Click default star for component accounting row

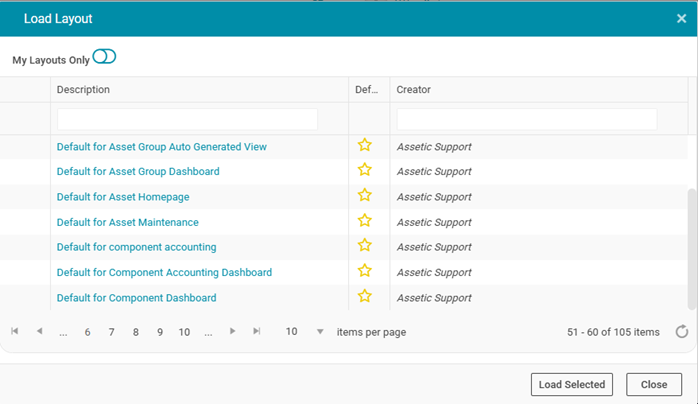tap(365, 246)
